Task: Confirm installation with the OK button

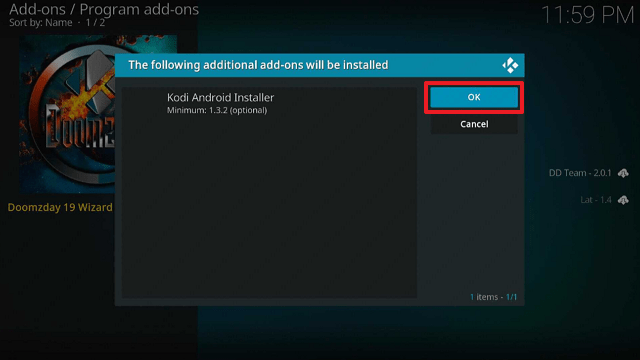Action: (x=474, y=97)
